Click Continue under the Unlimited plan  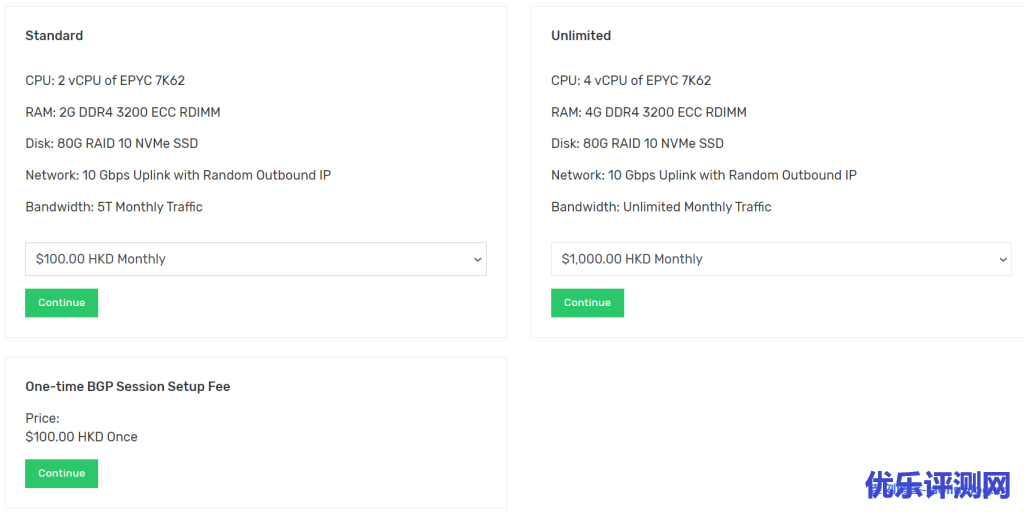[x=587, y=303]
